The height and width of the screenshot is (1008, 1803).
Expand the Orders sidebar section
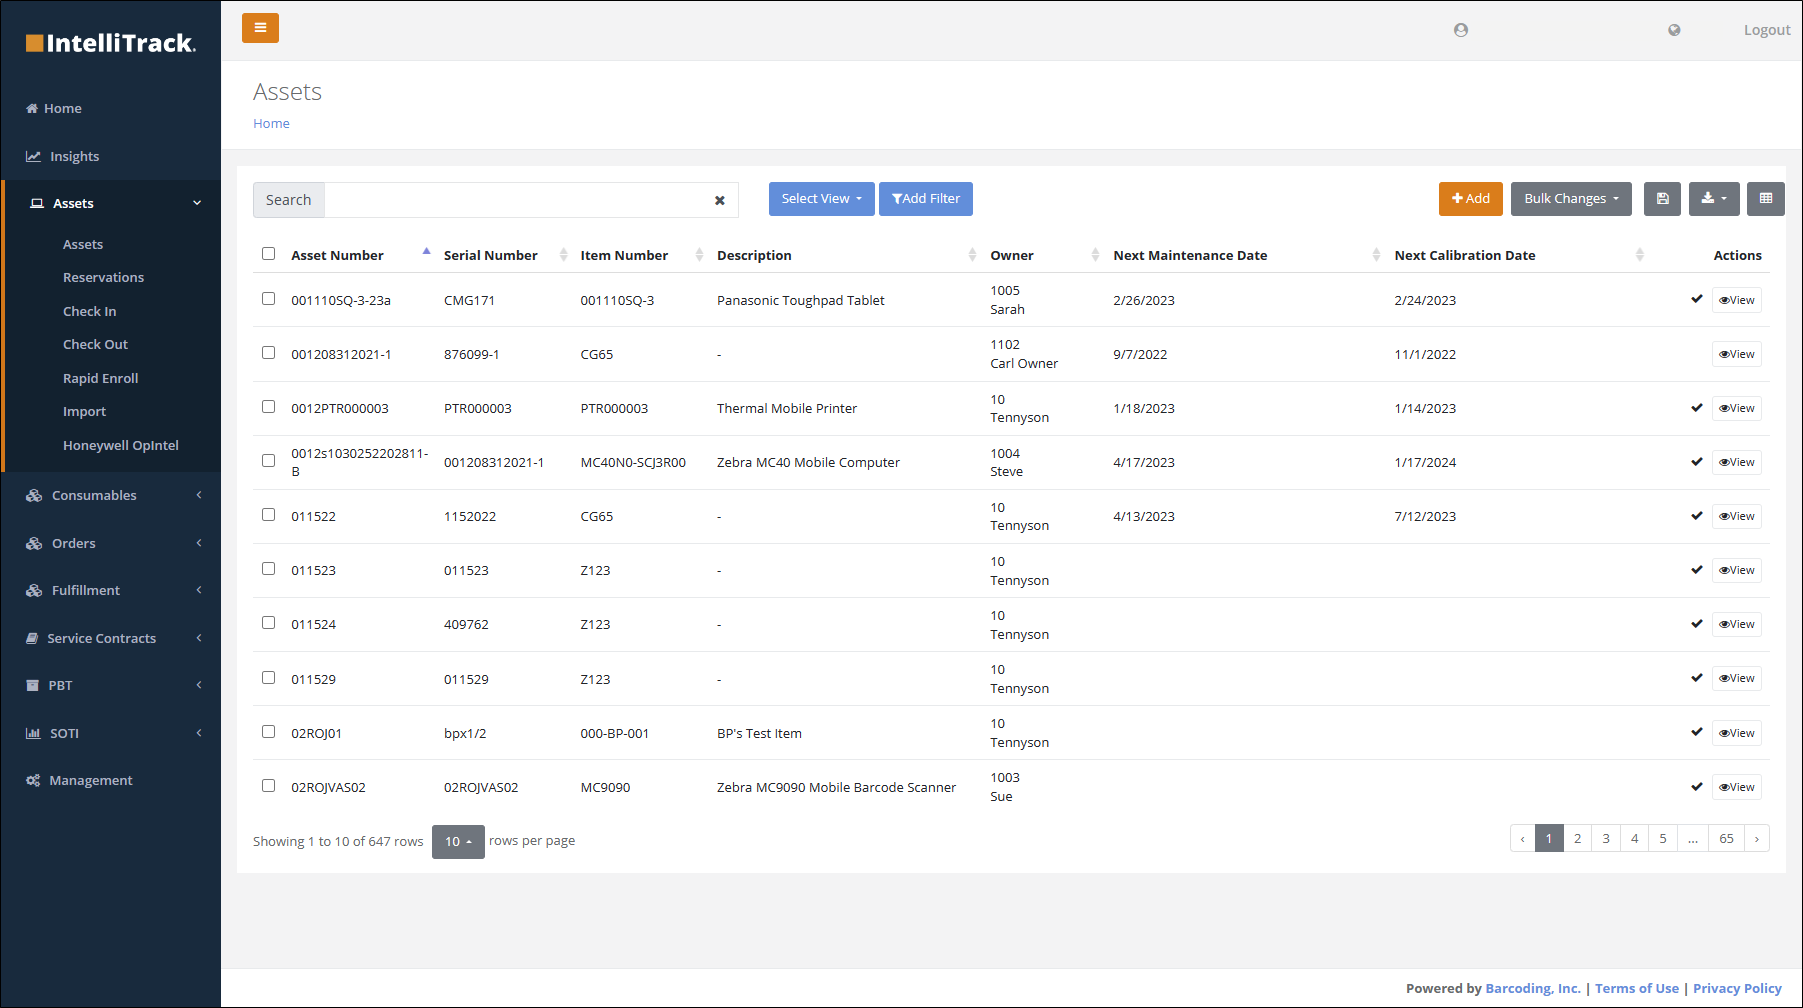[x=112, y=543]
